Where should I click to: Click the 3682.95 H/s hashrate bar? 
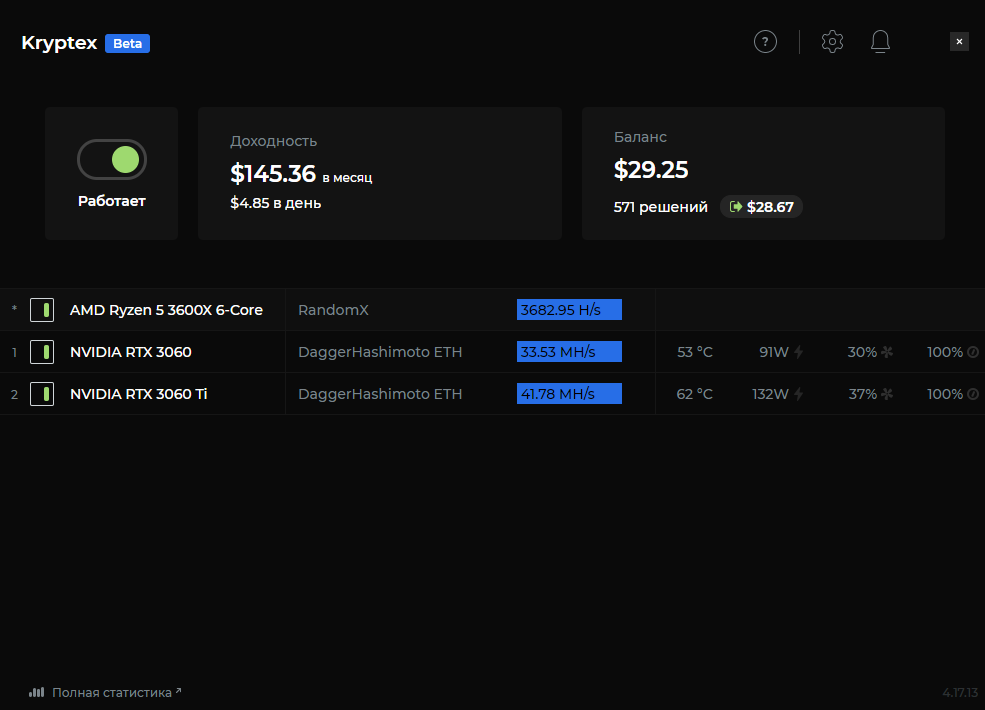569,310
